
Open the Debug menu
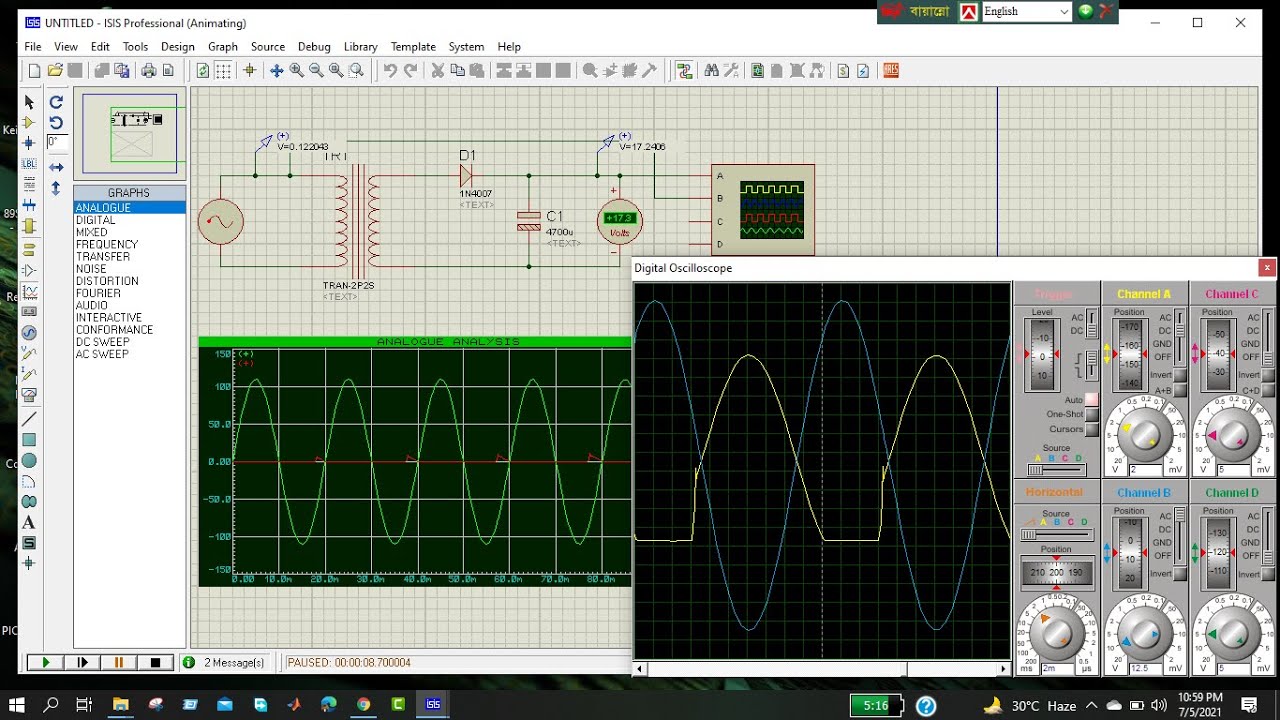tap(314, 47)
